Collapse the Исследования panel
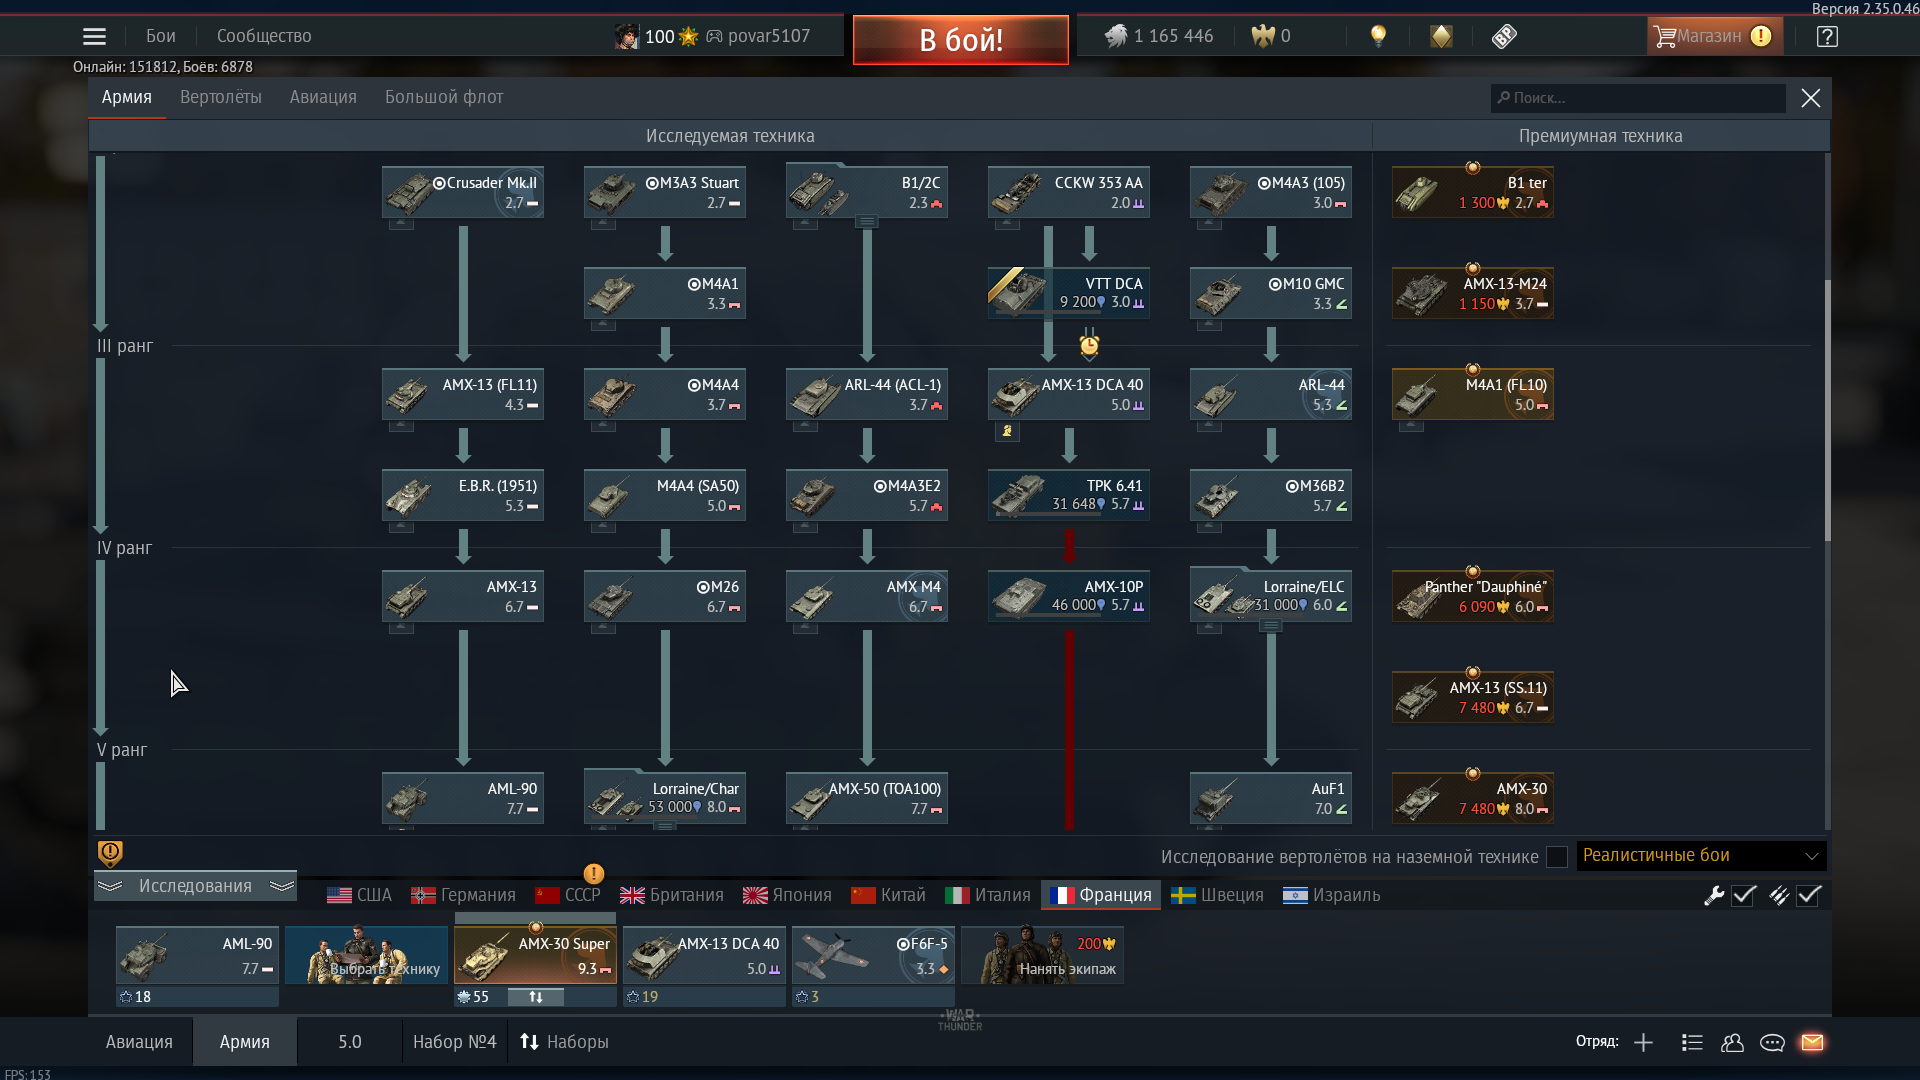1920x1080 pixels. 196,886
